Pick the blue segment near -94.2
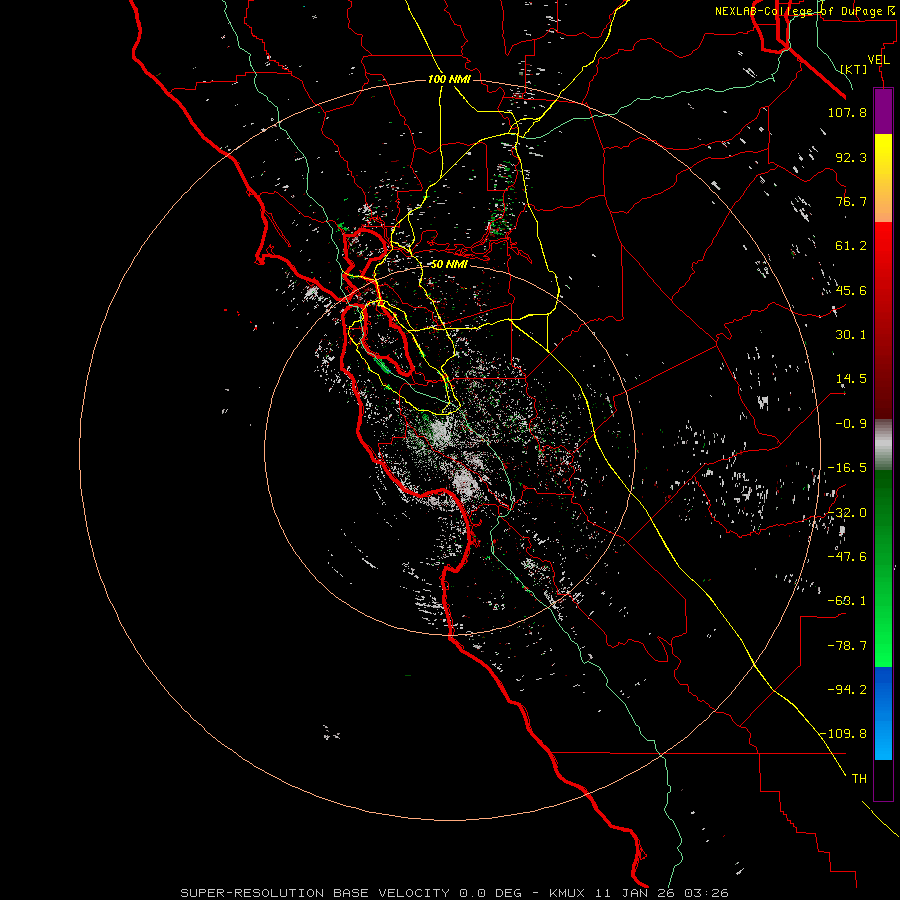This screenshot has height=900, width=900. pos(883,689)
